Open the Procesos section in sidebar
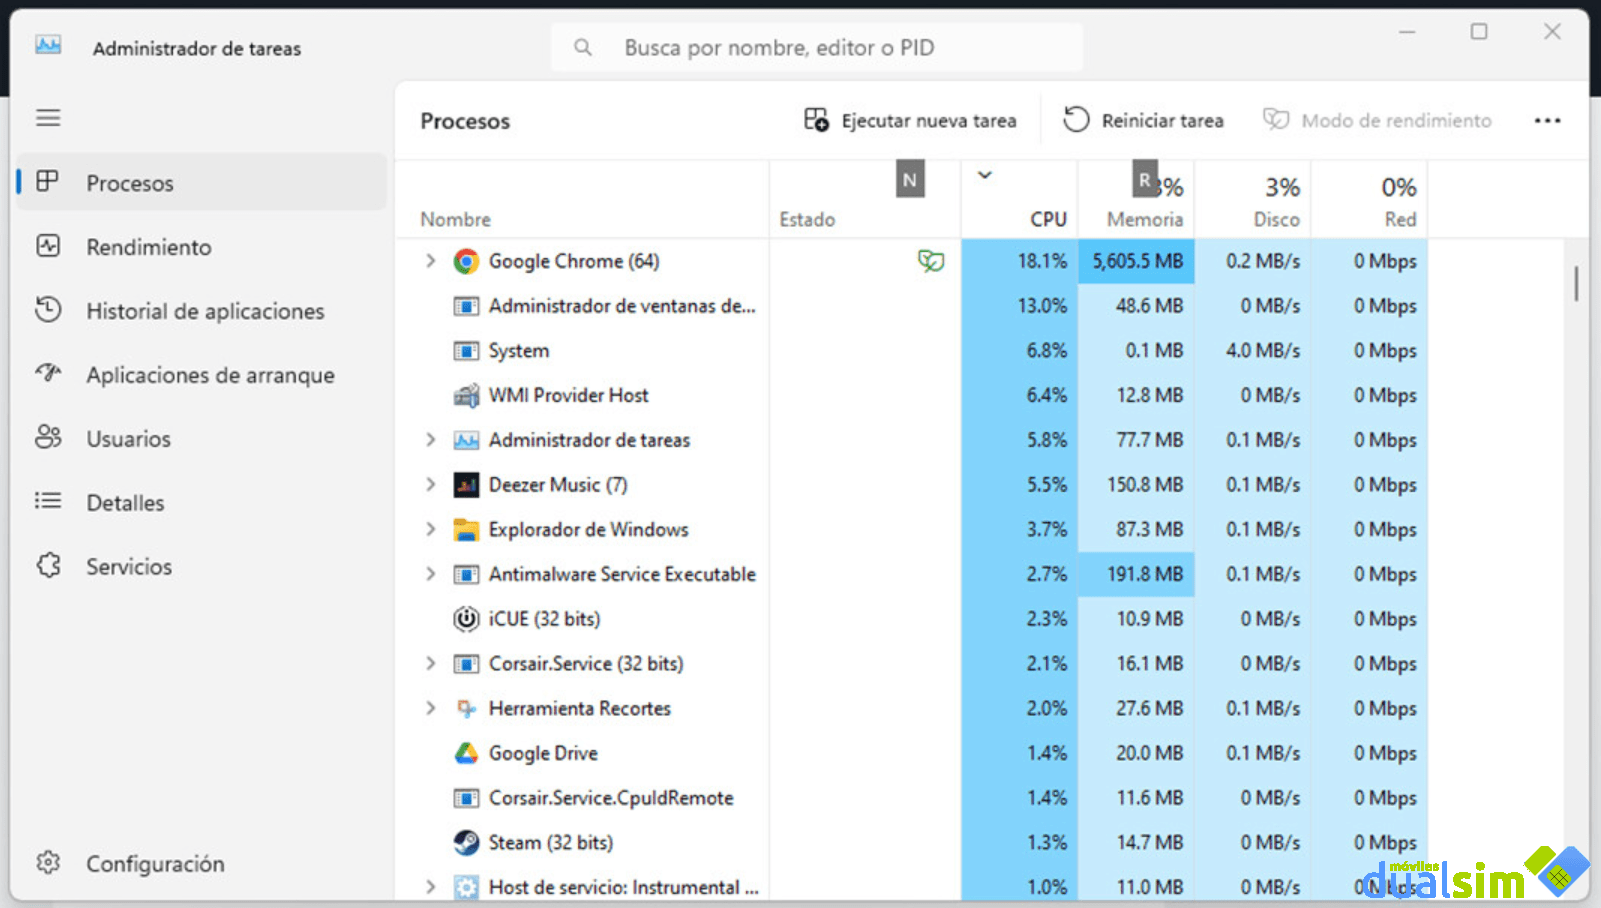 pyautogui.click(x=202, y=182)
